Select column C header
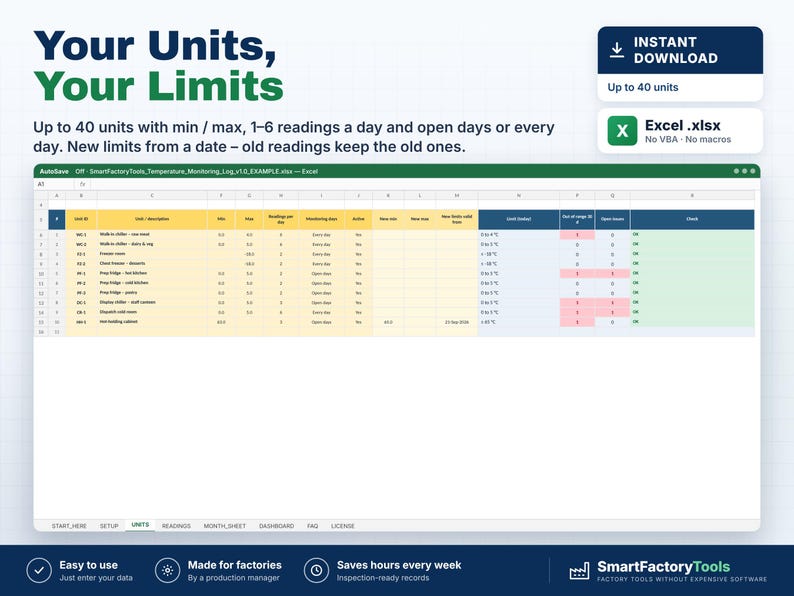This screenshot has width=794, height=596. pos(152,195)
